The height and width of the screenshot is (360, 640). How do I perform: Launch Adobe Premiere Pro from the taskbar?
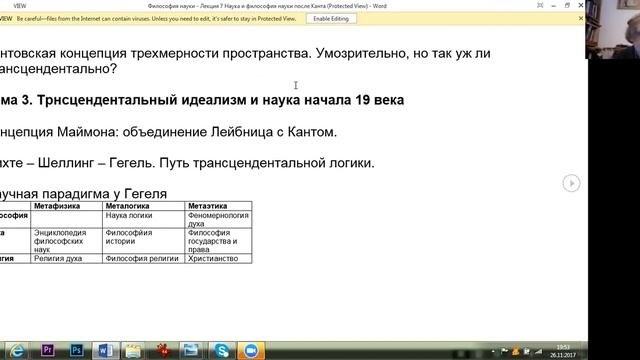click(x=47, y=350)
